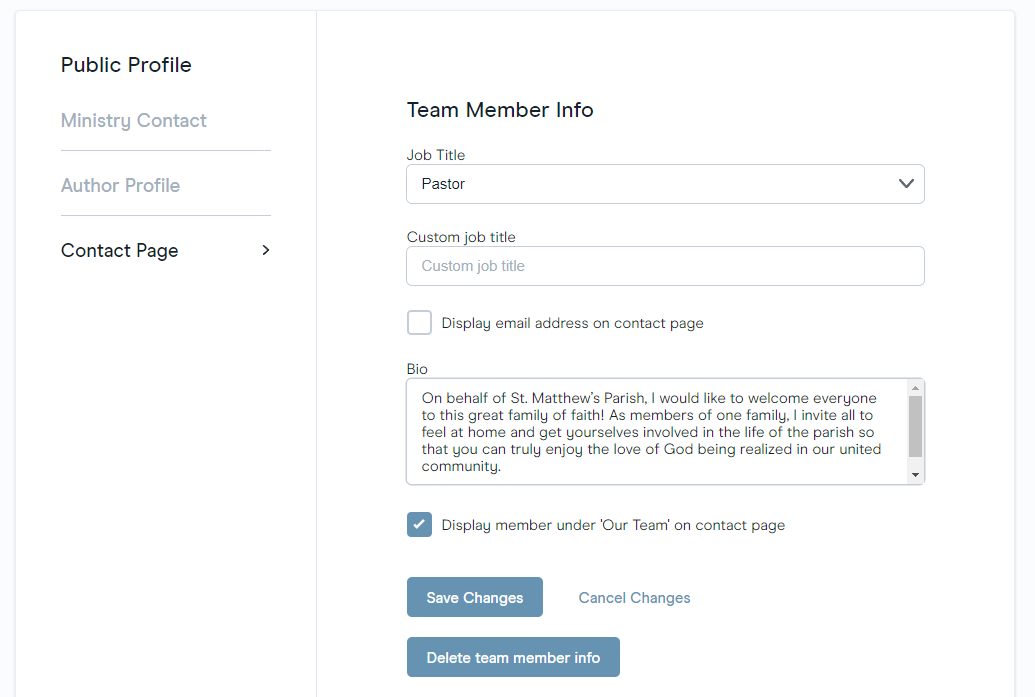Click the Team Member Info heading
Viewport: 1035px width, 697px height.
(500, 110)
